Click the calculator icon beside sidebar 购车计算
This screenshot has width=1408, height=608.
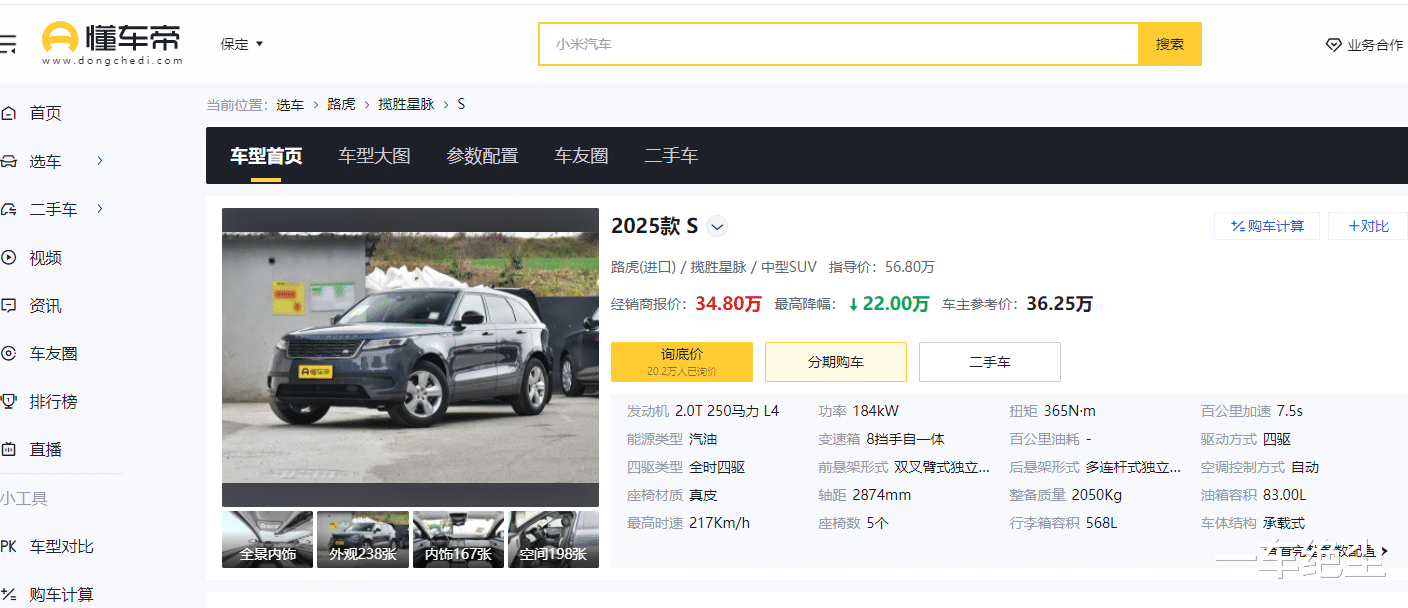point(9,594)
